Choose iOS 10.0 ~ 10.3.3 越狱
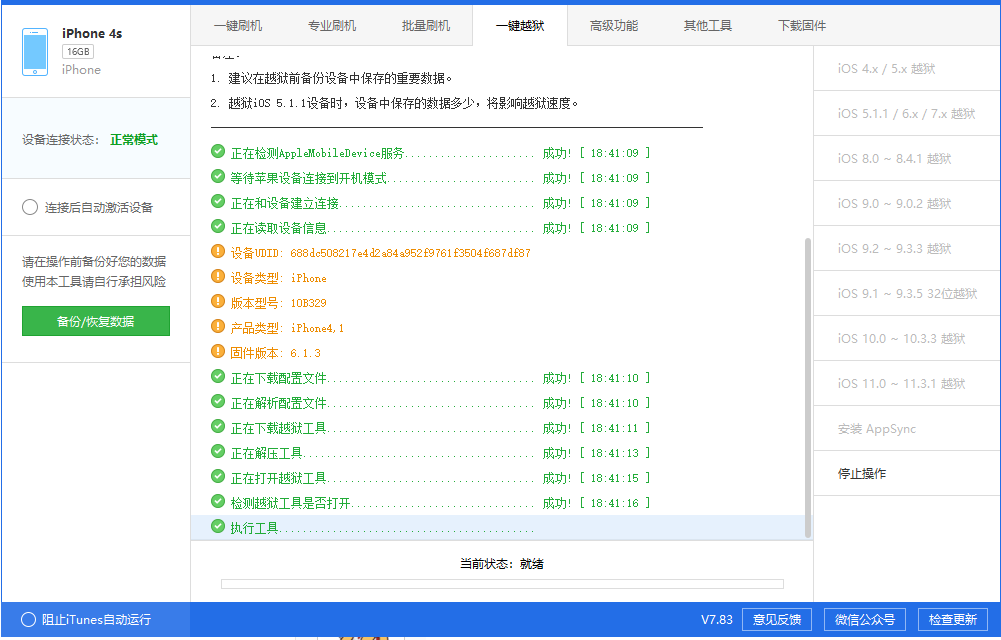 pyautogui.click(x=907, y=338)
